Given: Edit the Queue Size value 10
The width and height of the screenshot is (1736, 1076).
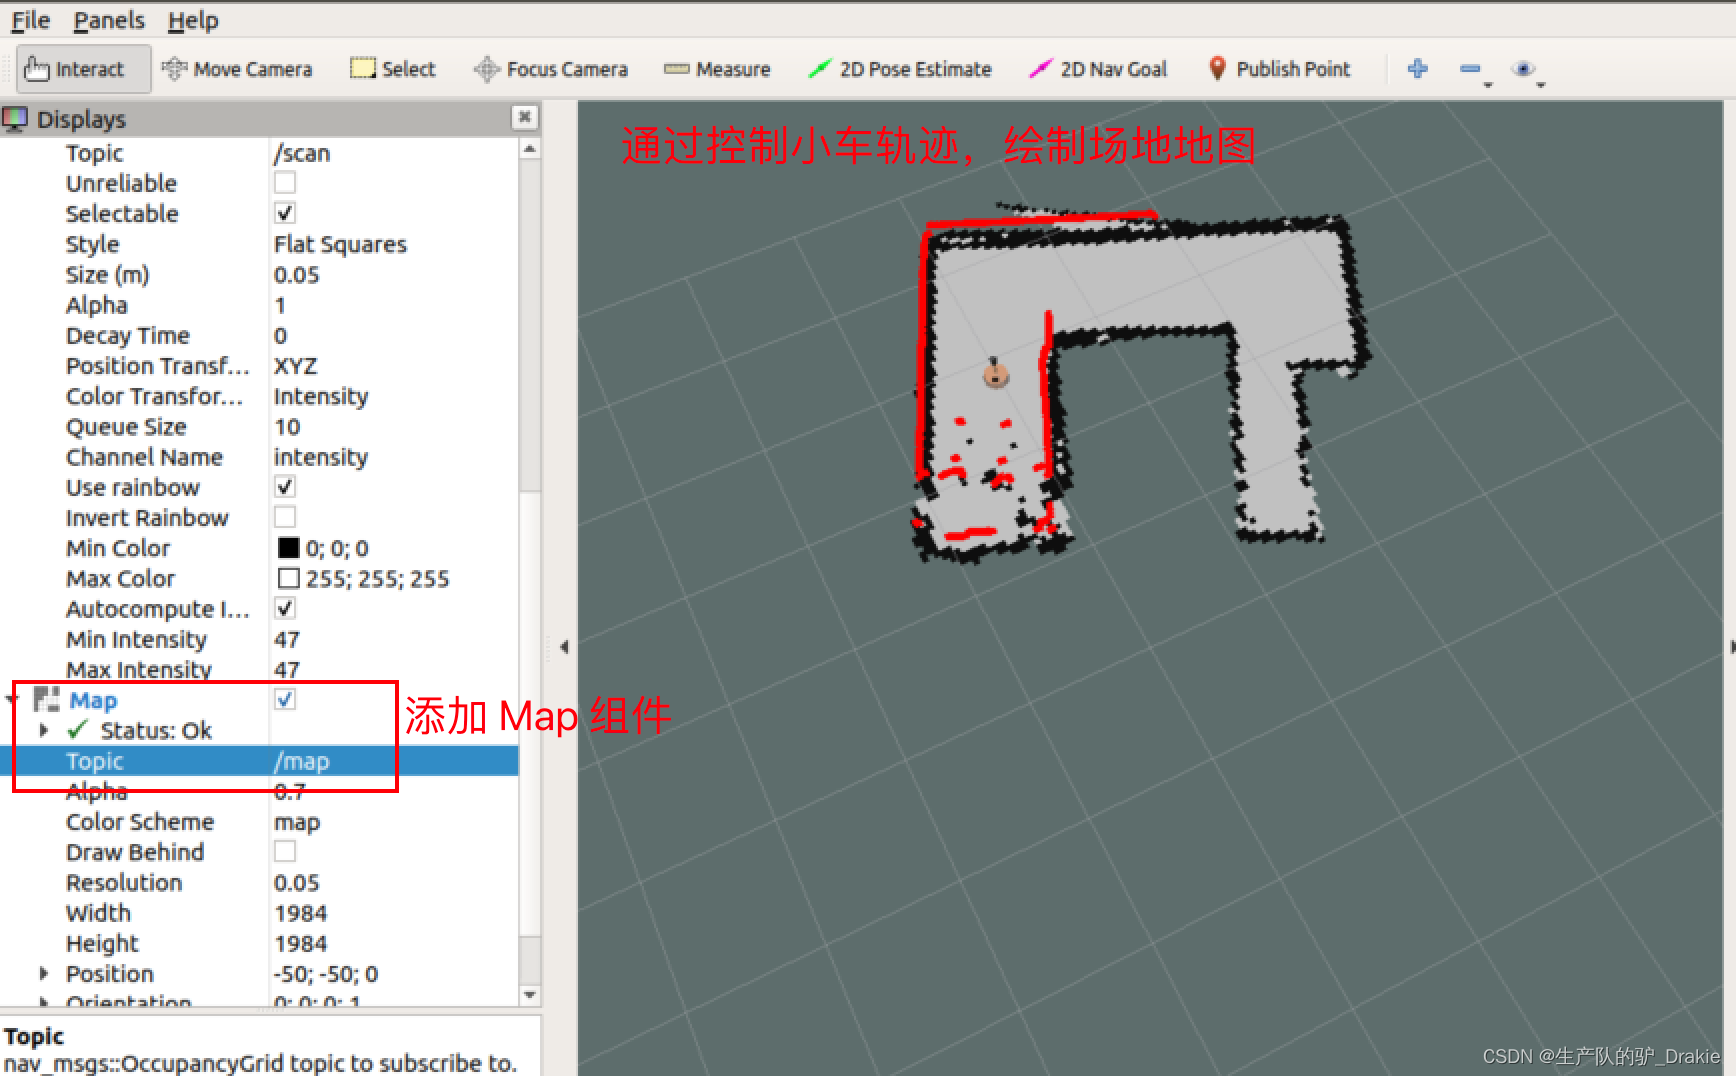Looking at the screenshot, I should point(394,427).
